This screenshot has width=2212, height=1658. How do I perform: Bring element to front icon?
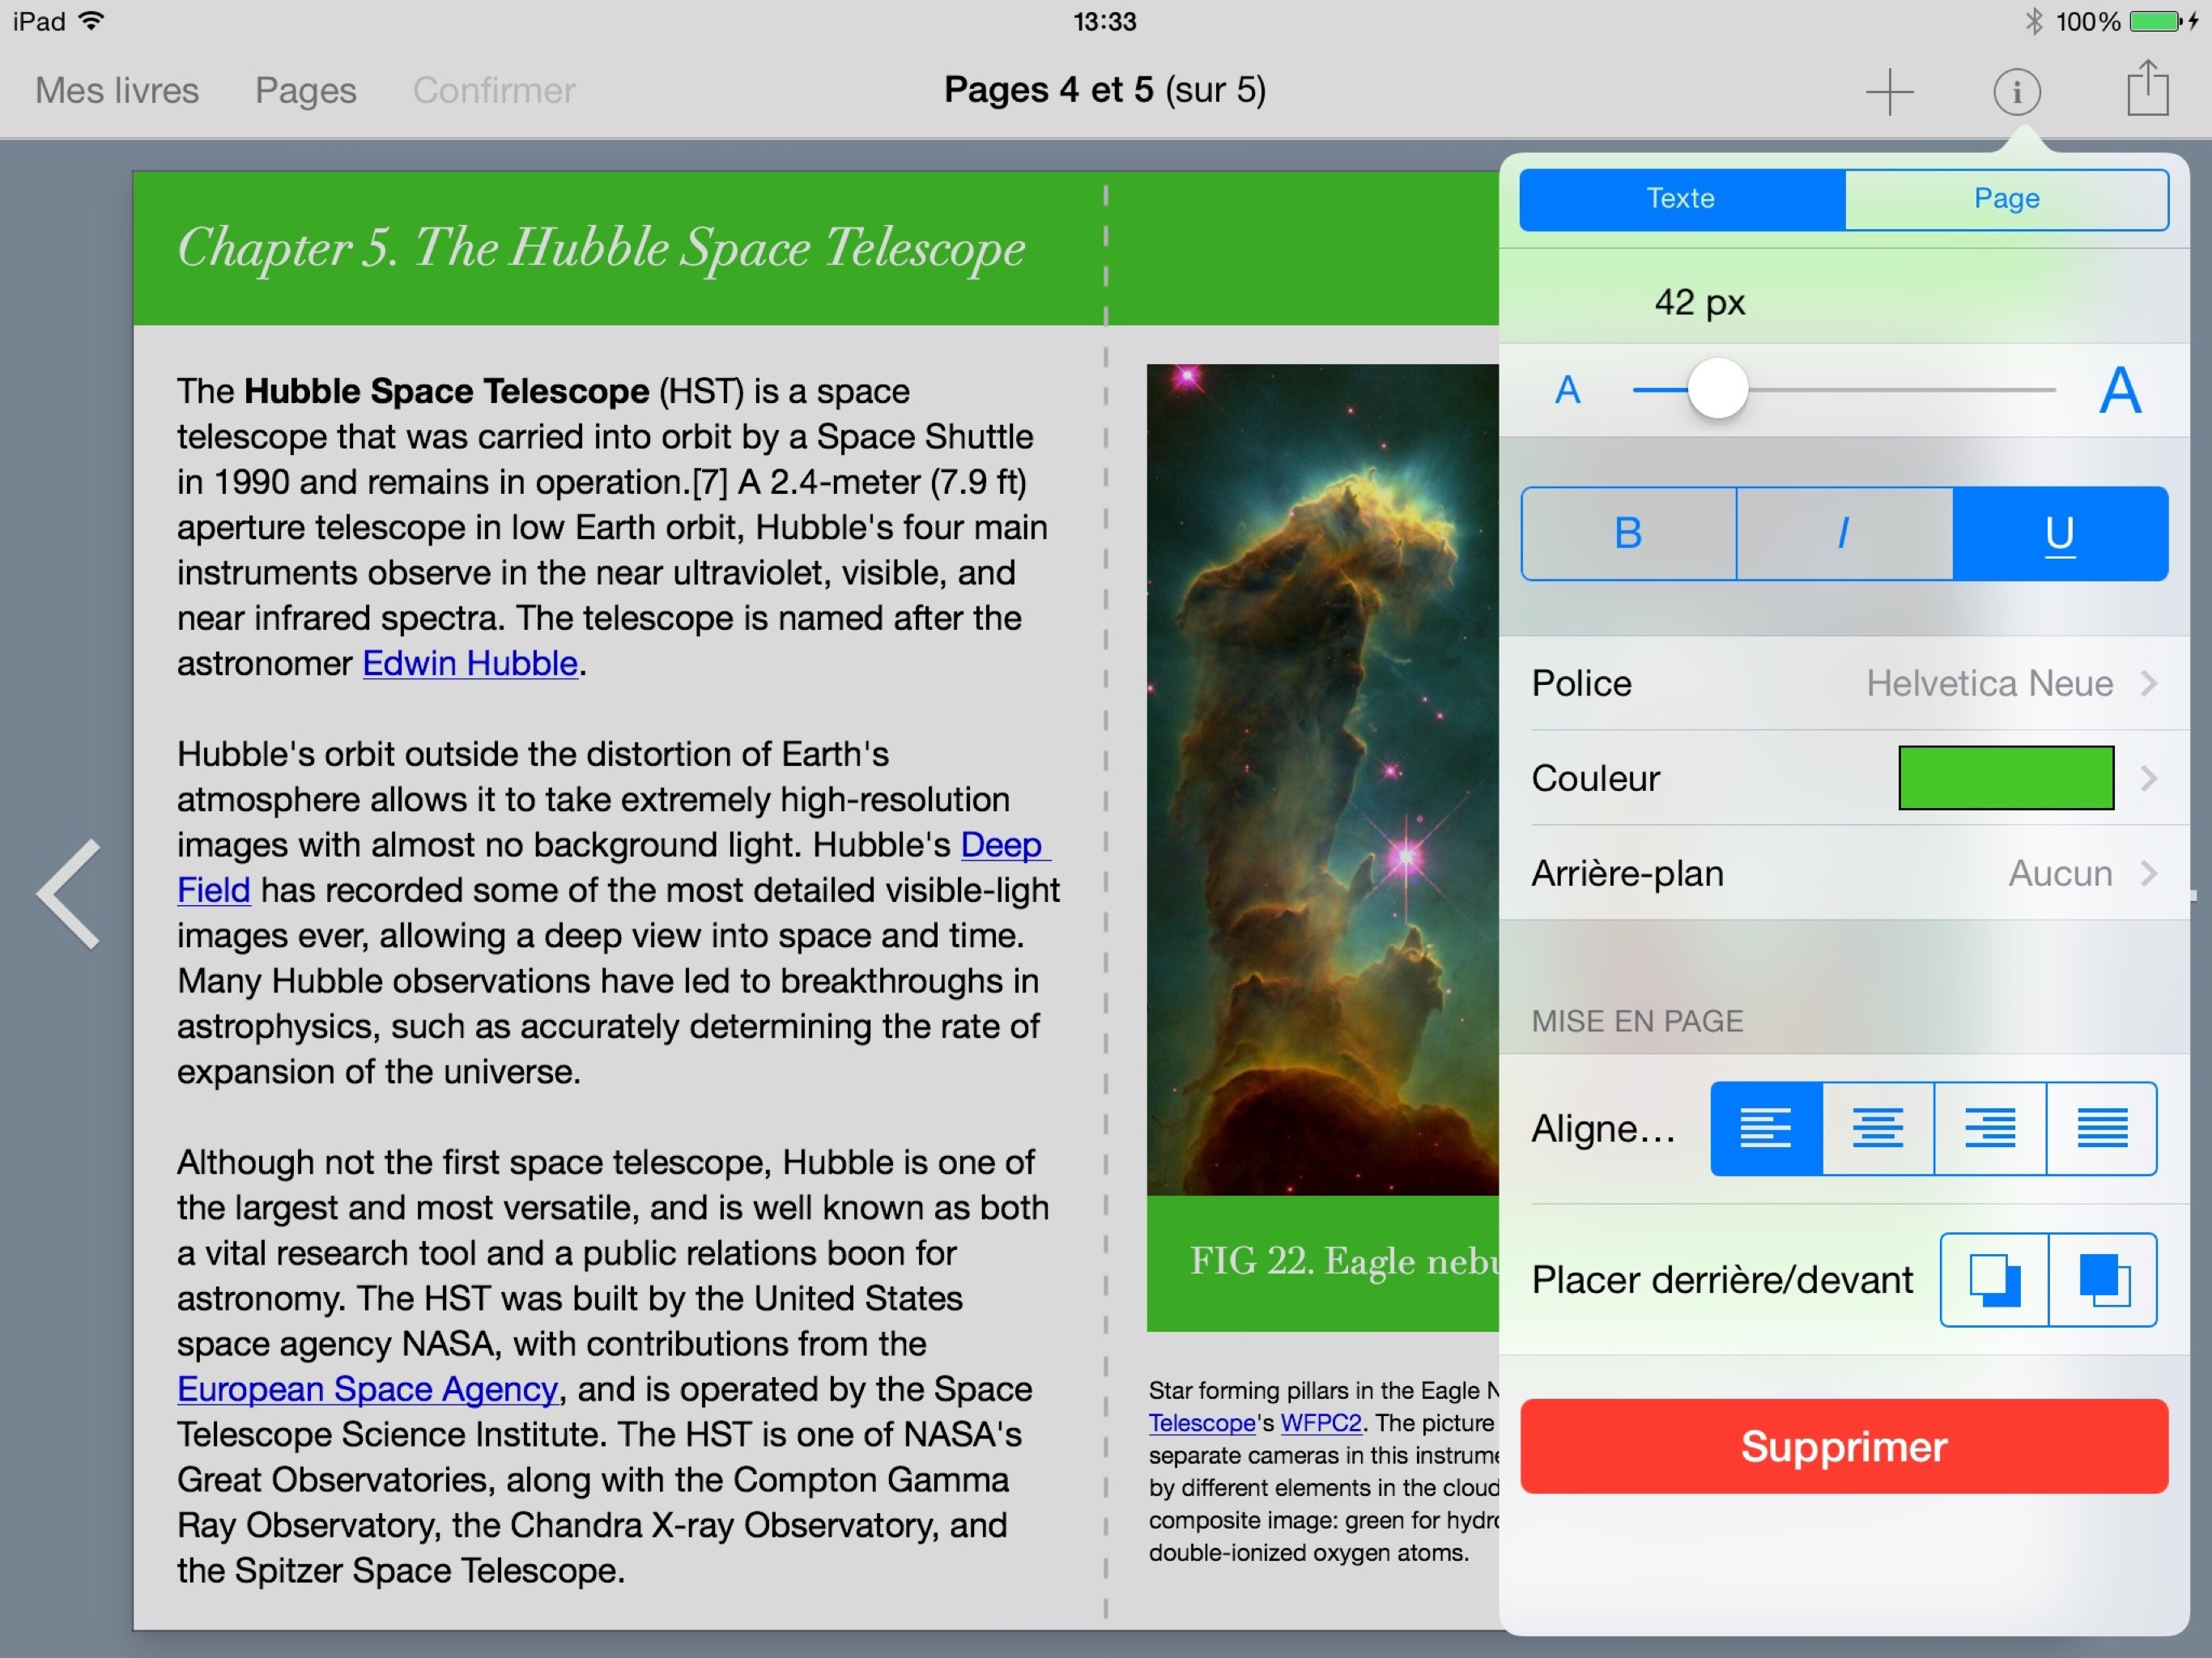coord(2102,1279)
